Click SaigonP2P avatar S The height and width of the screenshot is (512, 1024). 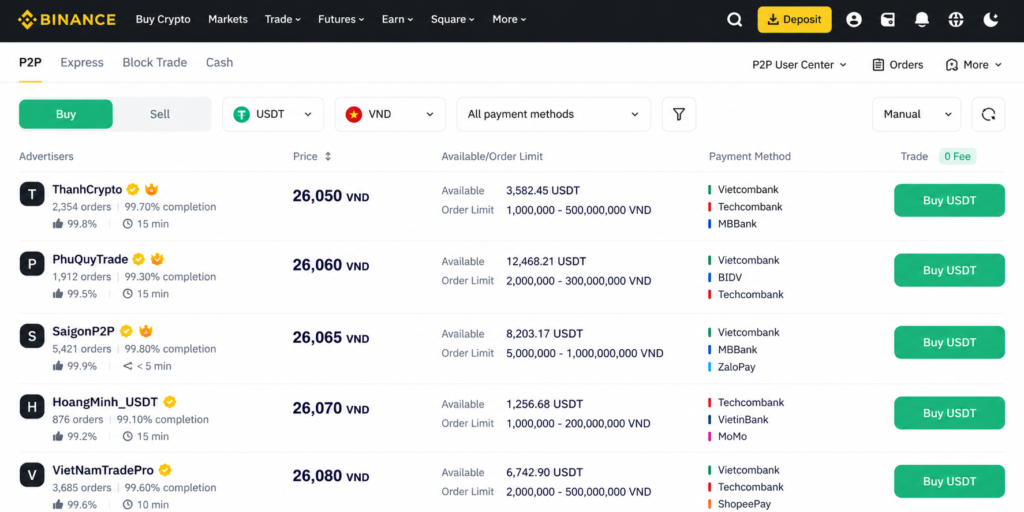[x=32, y=336]
